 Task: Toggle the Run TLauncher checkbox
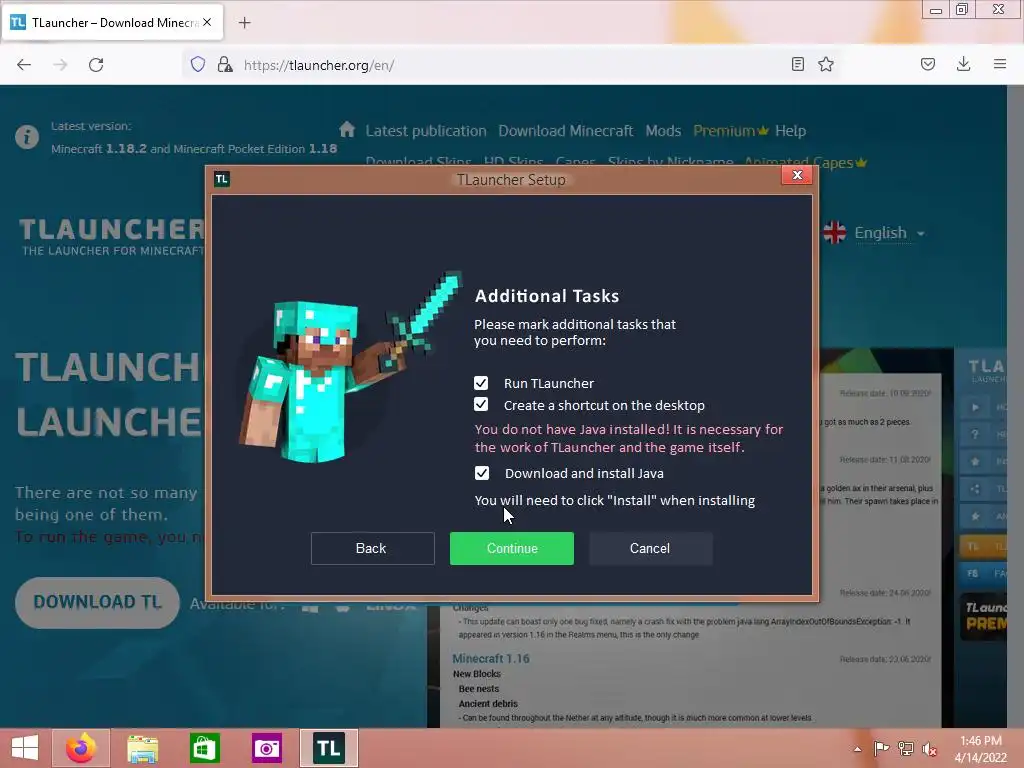[481, 383]
